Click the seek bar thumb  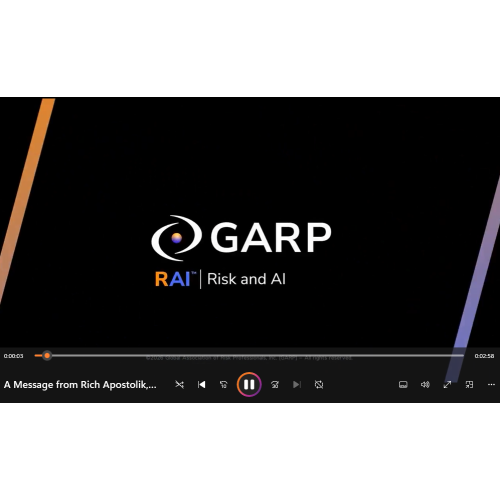coord(47,356)
